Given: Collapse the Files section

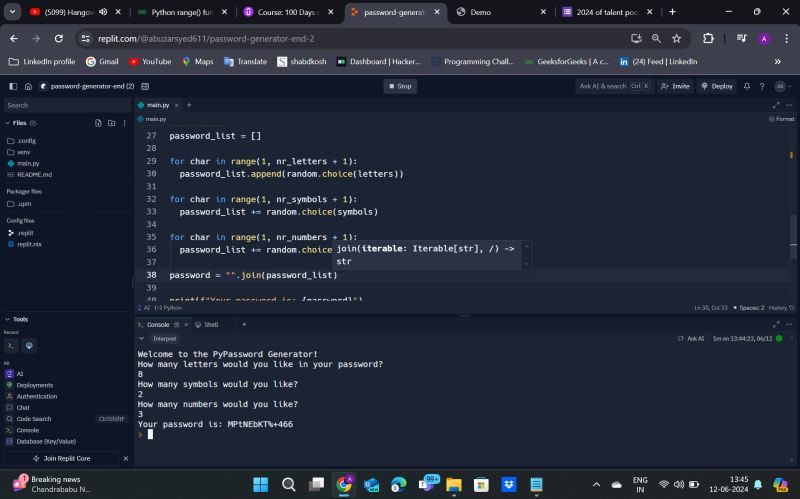Looking at the screenshot, I should pyautogui.click(x=8, y=123).
